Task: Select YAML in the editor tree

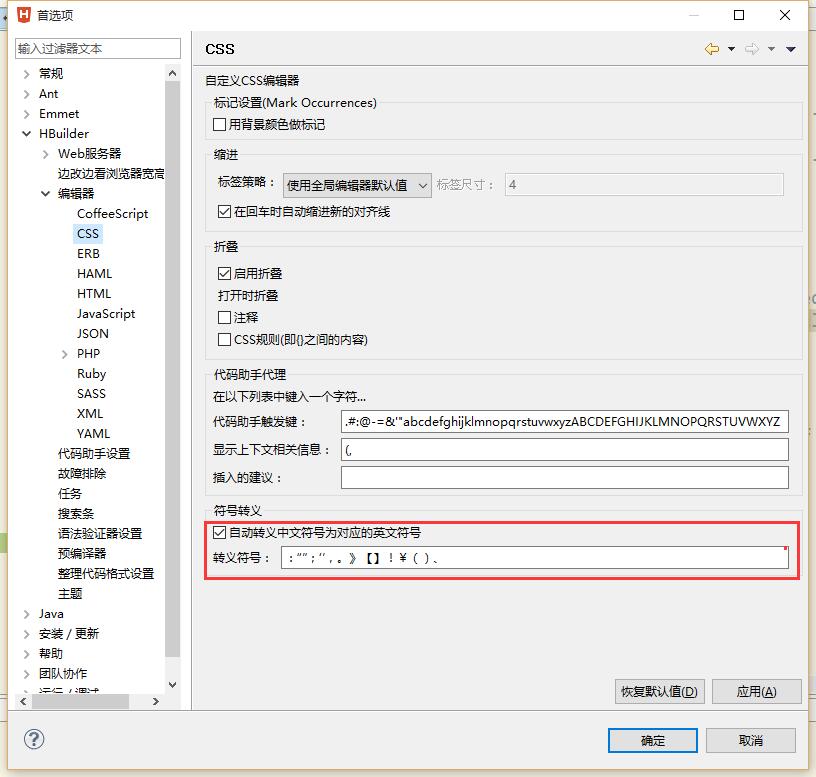Action: 93,434
